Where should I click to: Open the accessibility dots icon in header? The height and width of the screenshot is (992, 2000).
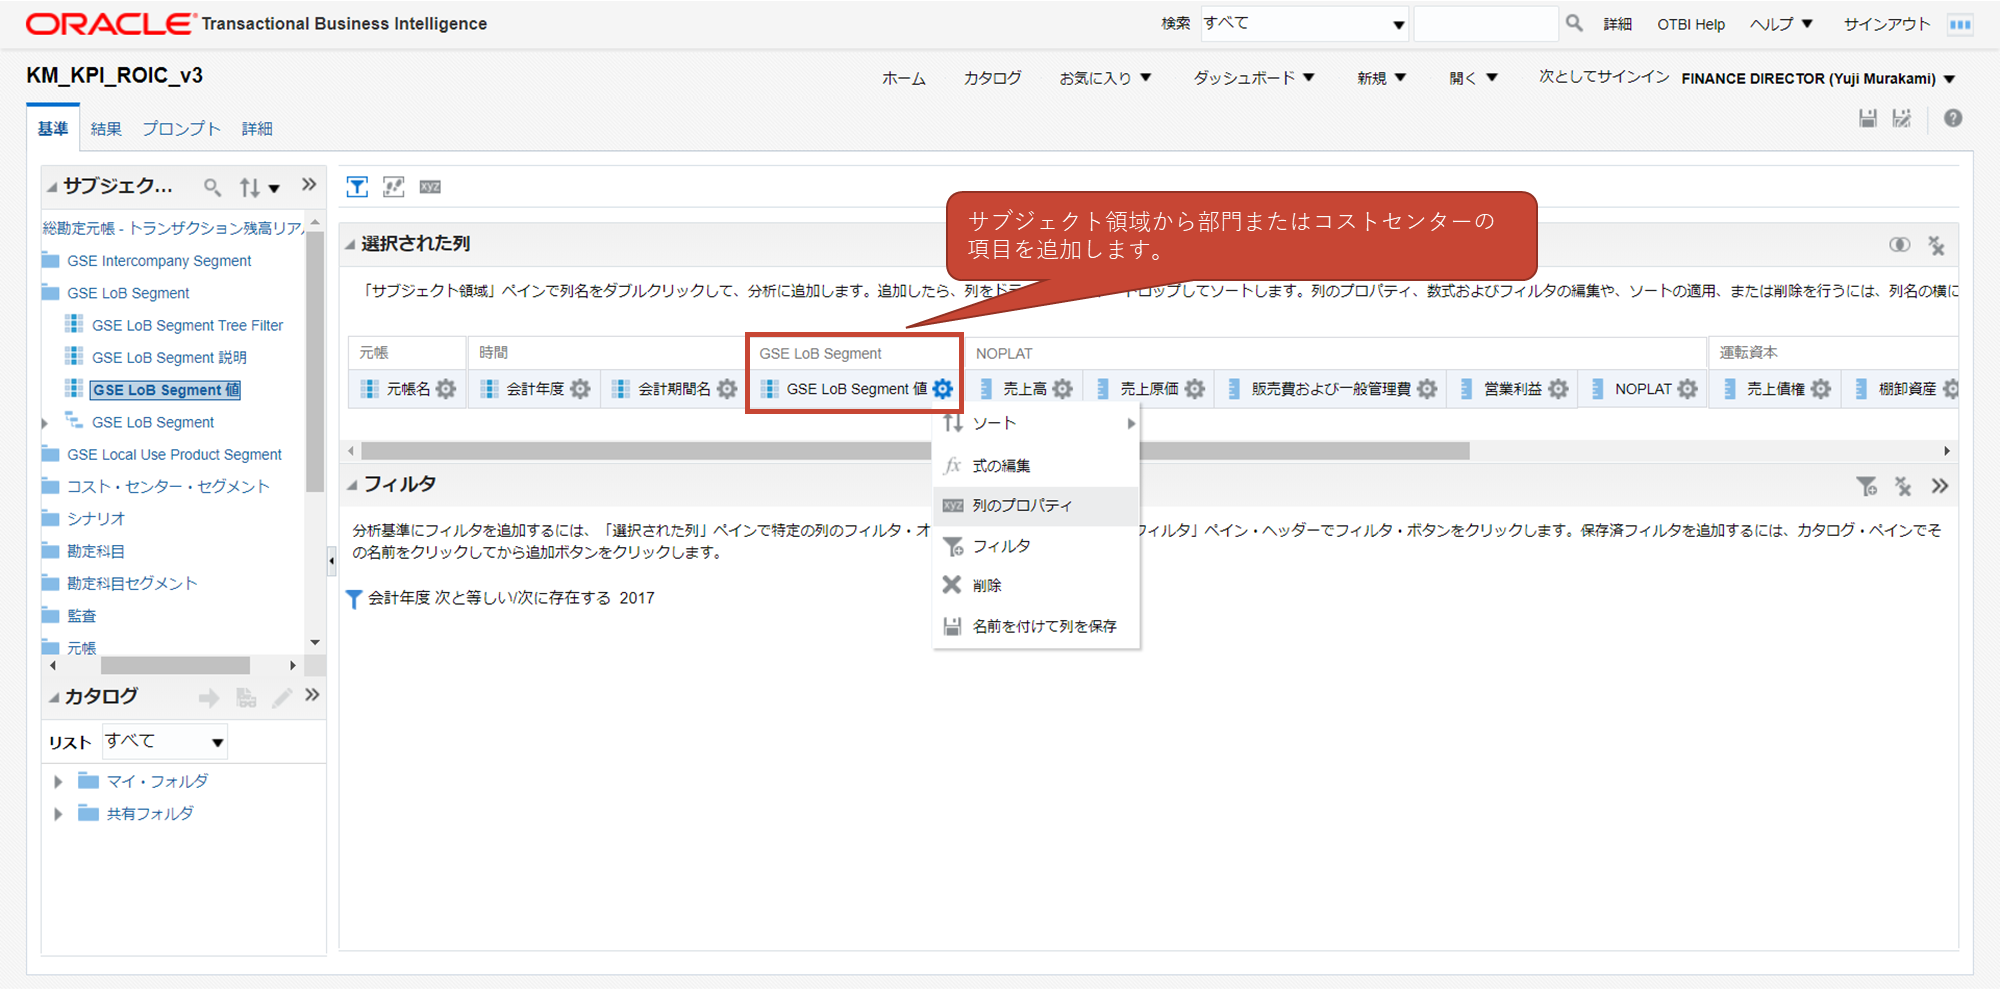coord(1960,24)
